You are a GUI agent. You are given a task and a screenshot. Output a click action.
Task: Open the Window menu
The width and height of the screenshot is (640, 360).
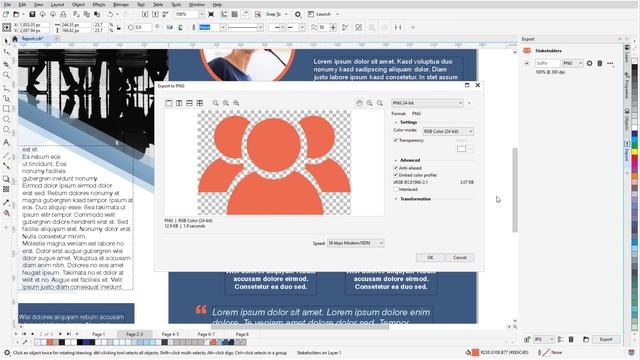(x=197, y=4)
